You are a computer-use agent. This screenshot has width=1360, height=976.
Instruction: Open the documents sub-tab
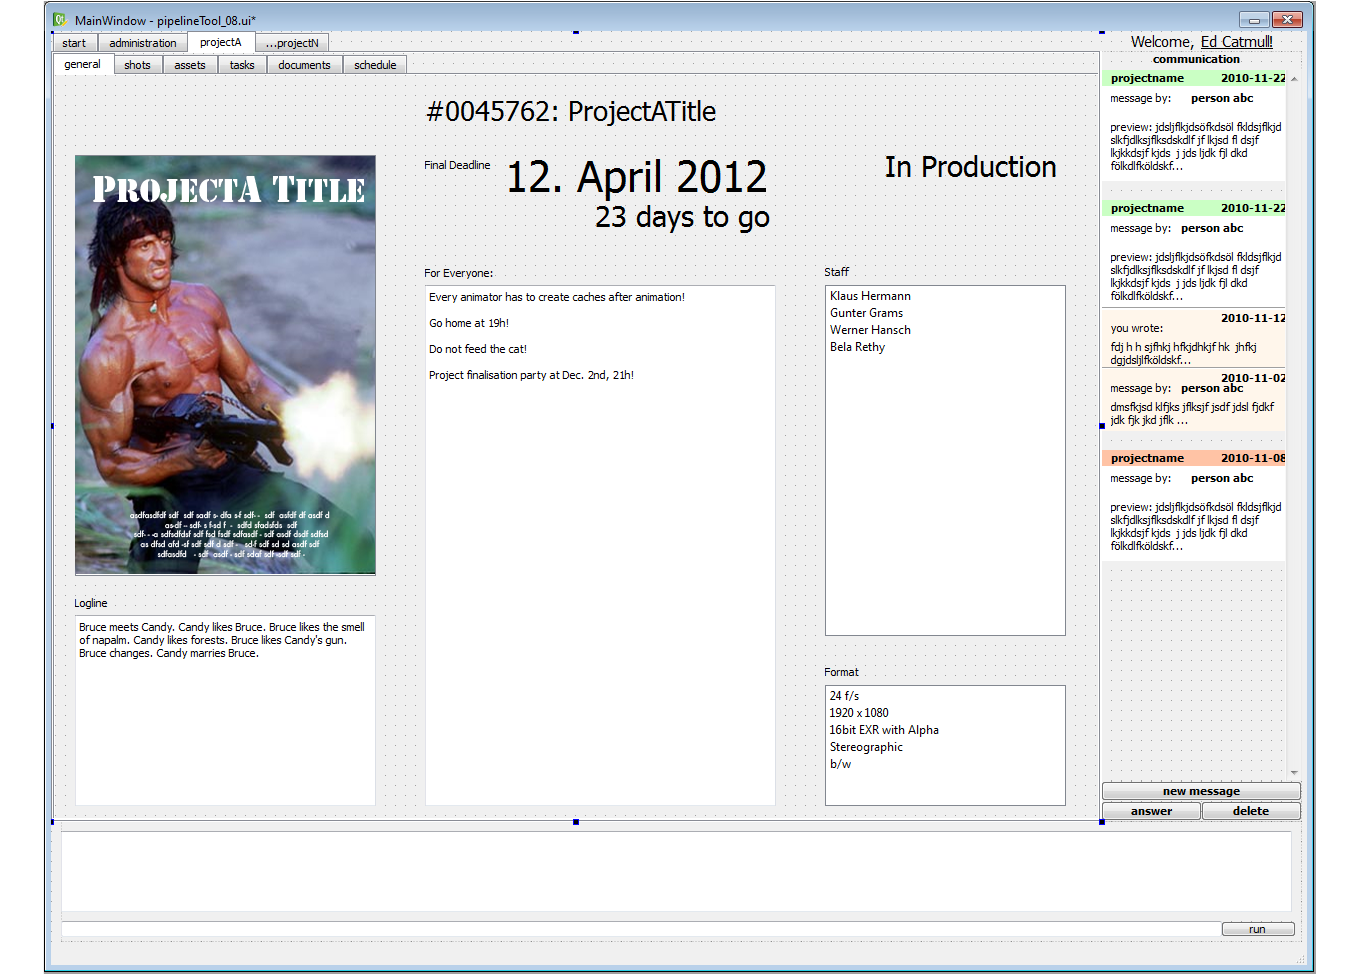pyautogui.click(x=304, y=65)
